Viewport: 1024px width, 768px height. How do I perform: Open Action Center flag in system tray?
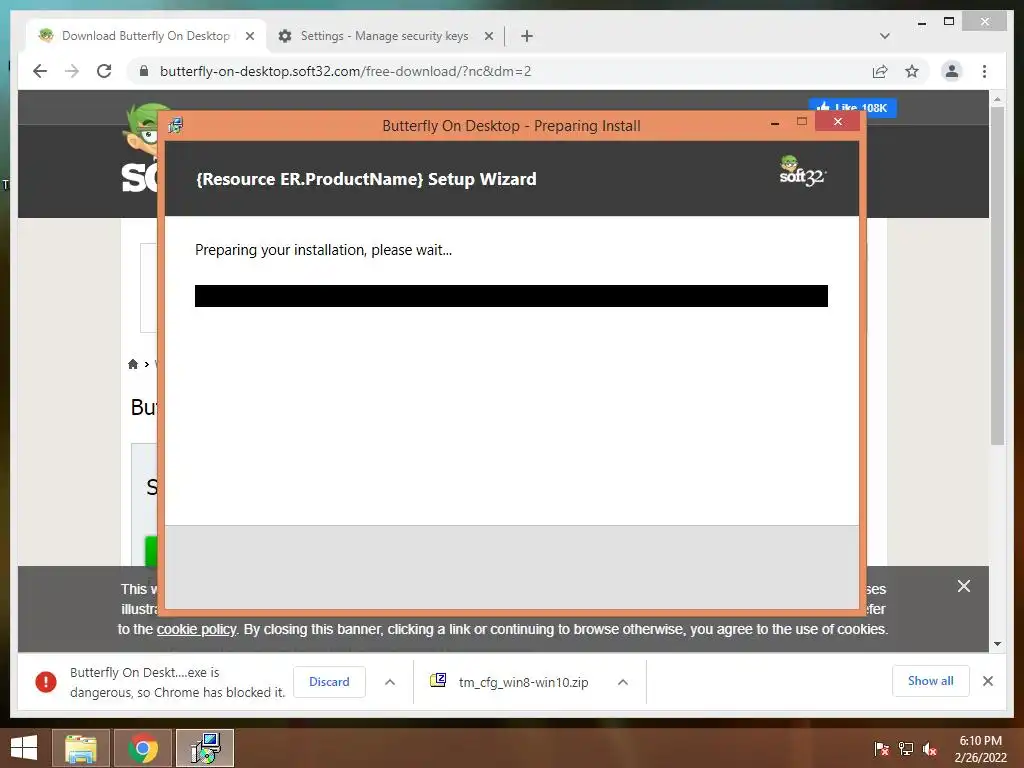point(881,749)
